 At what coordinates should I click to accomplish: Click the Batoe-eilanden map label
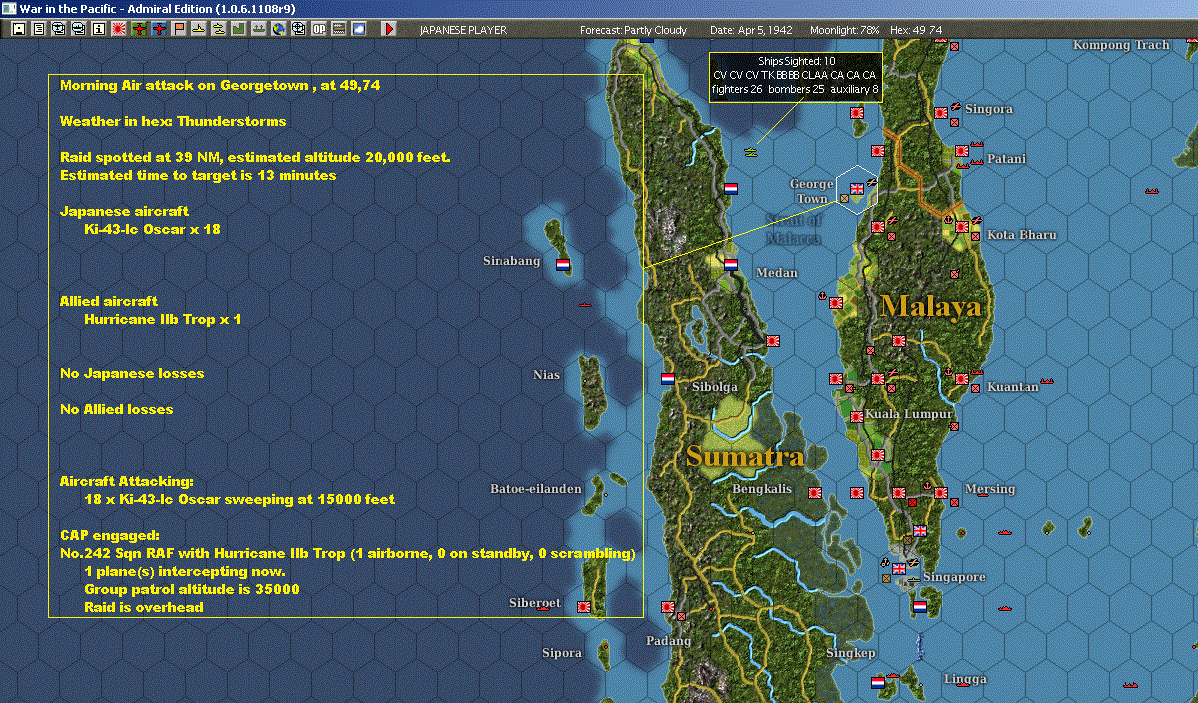coord(536,489)
